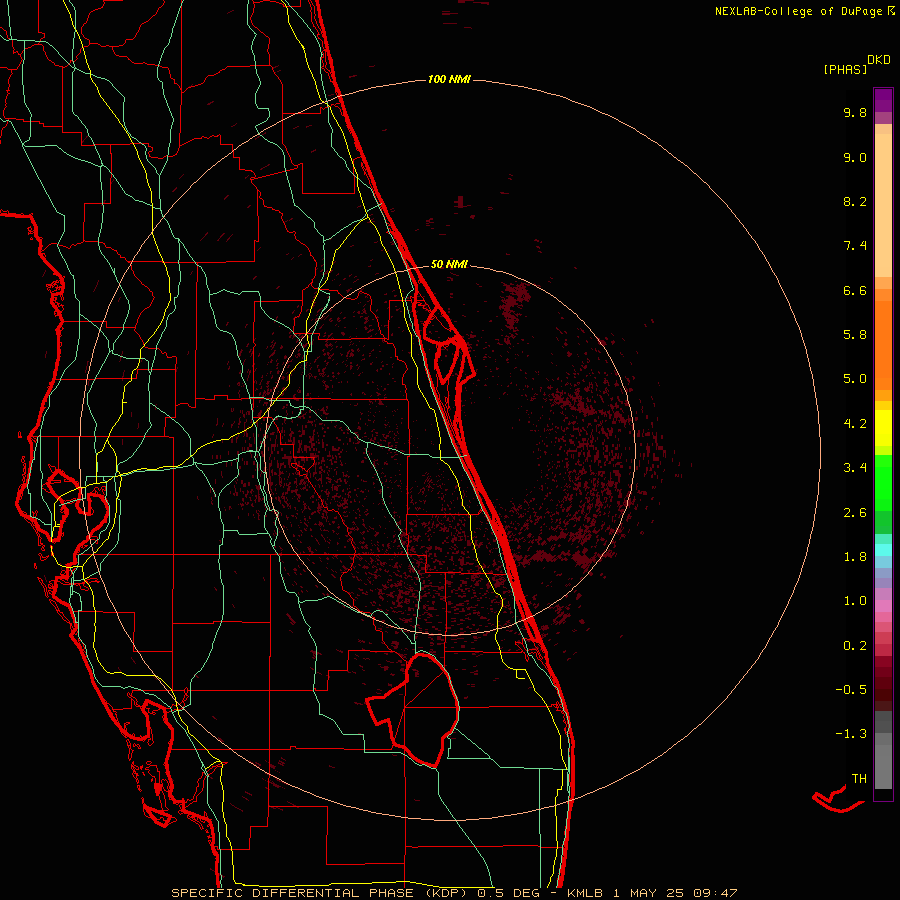The width and height of the screenshot is (900, 900).
Task: Click the -0.5 value on color scale
Action: [x=851, y=690]
